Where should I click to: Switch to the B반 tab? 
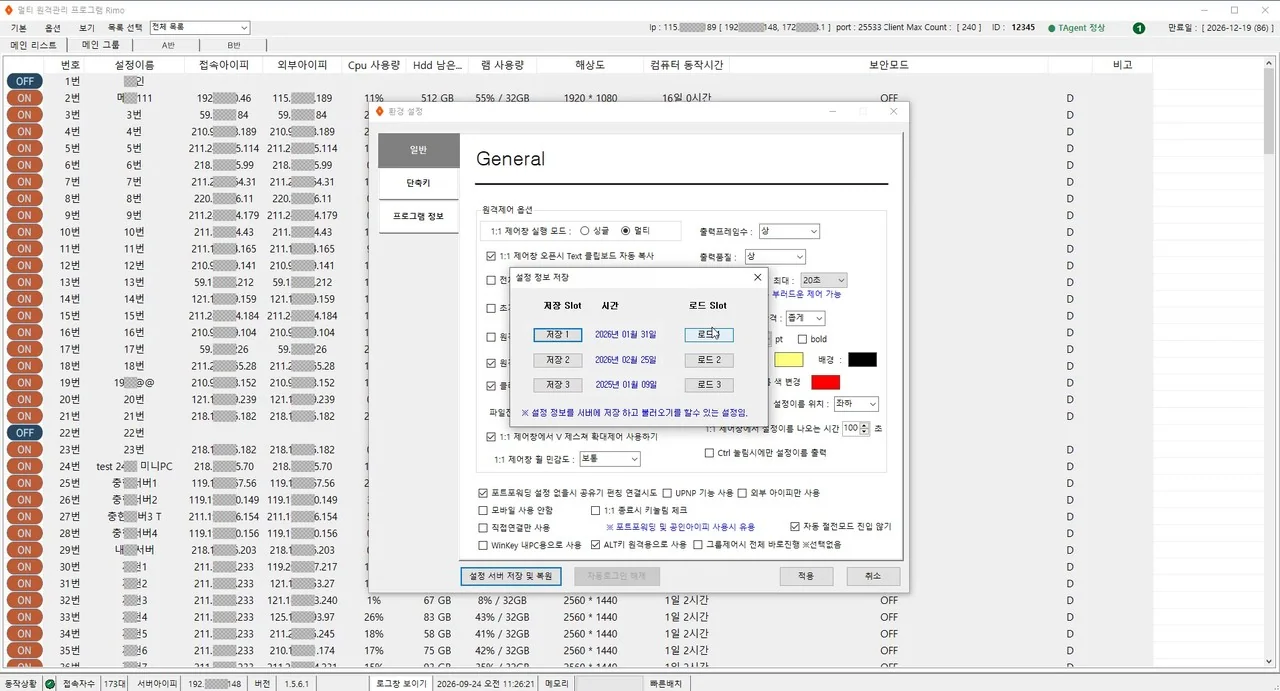tap(233, 45)
